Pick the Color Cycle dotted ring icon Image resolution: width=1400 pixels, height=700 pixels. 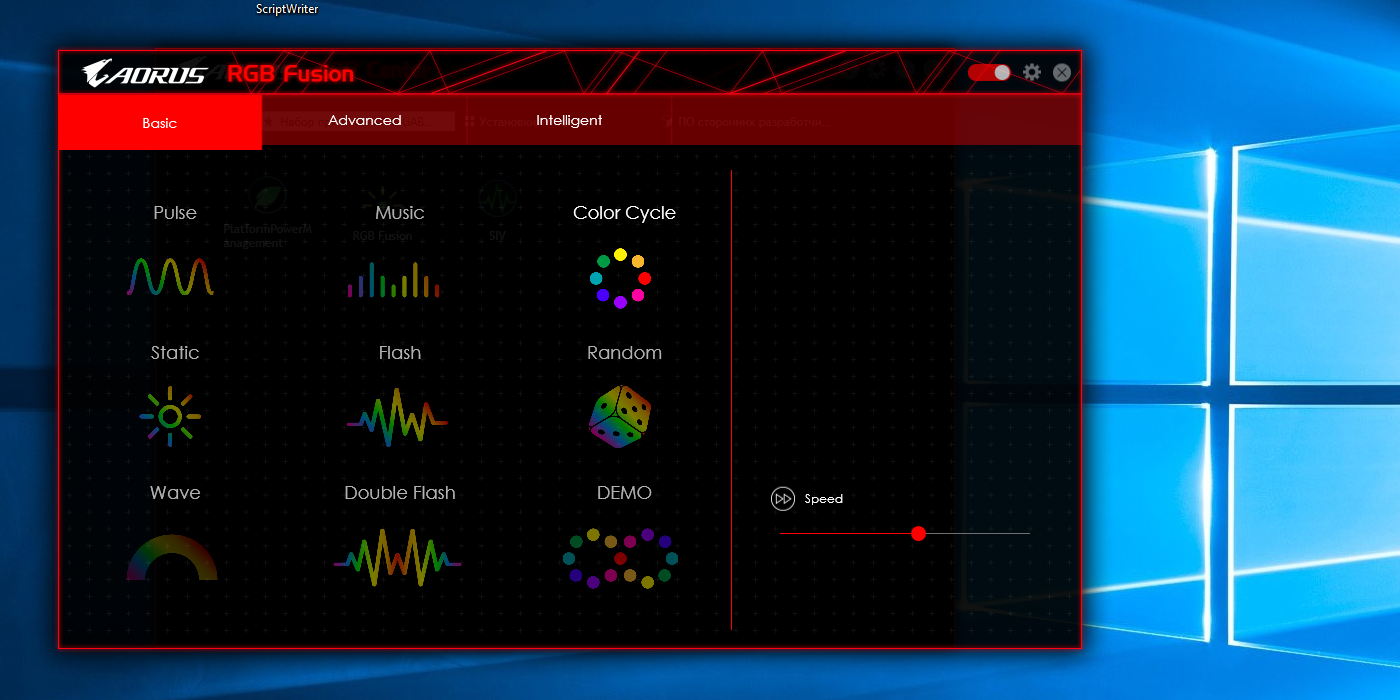coord(620,278)
